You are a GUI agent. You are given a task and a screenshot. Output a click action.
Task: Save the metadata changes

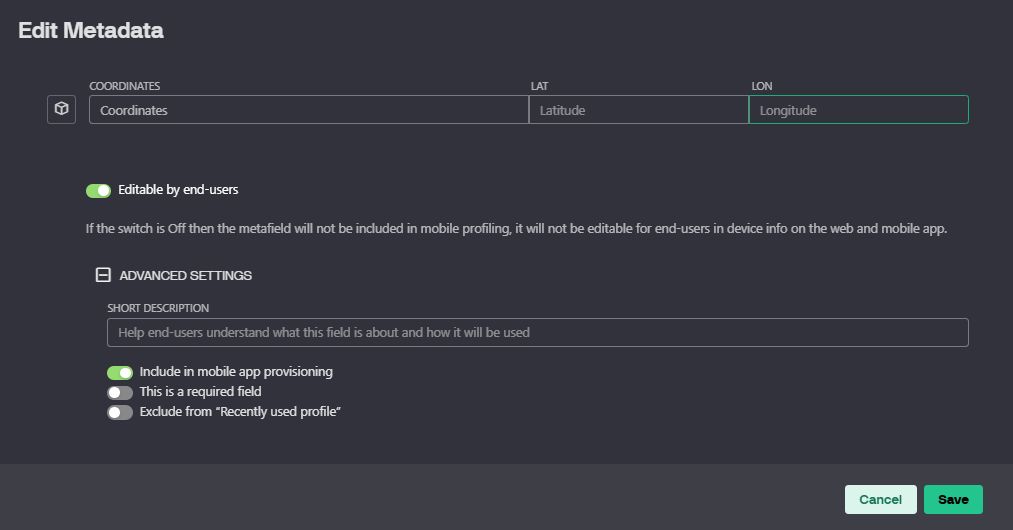pos(953,500)
